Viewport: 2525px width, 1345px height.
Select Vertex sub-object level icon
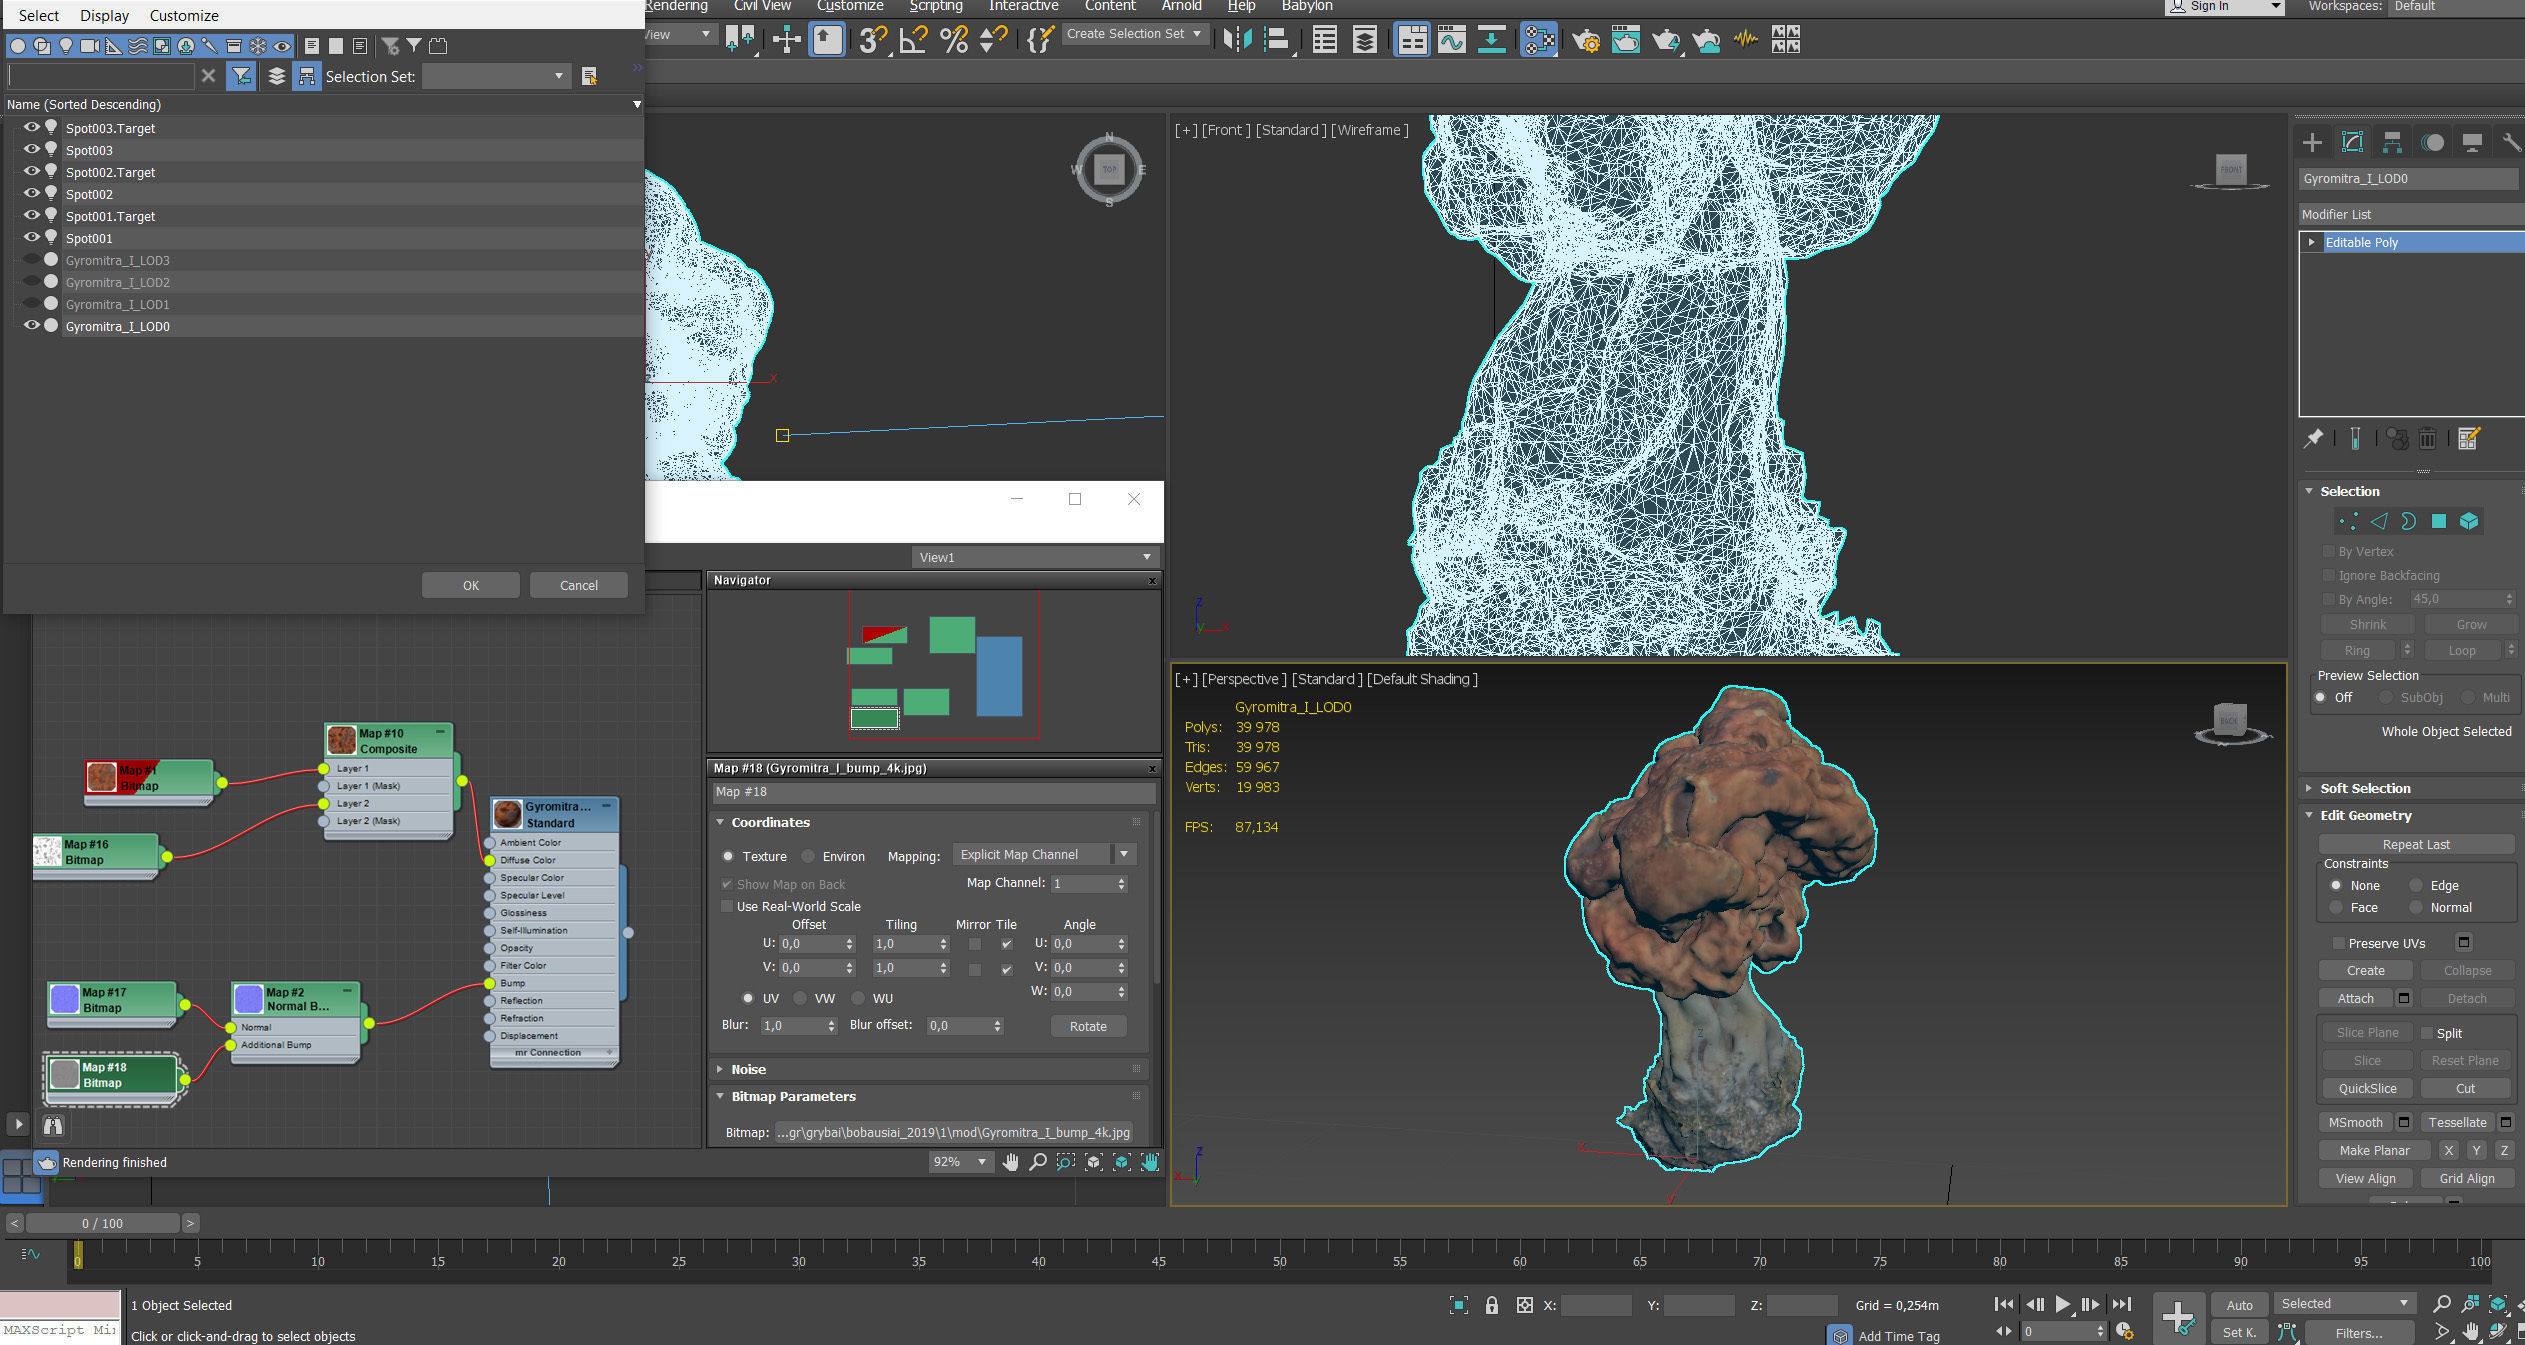2347,521
